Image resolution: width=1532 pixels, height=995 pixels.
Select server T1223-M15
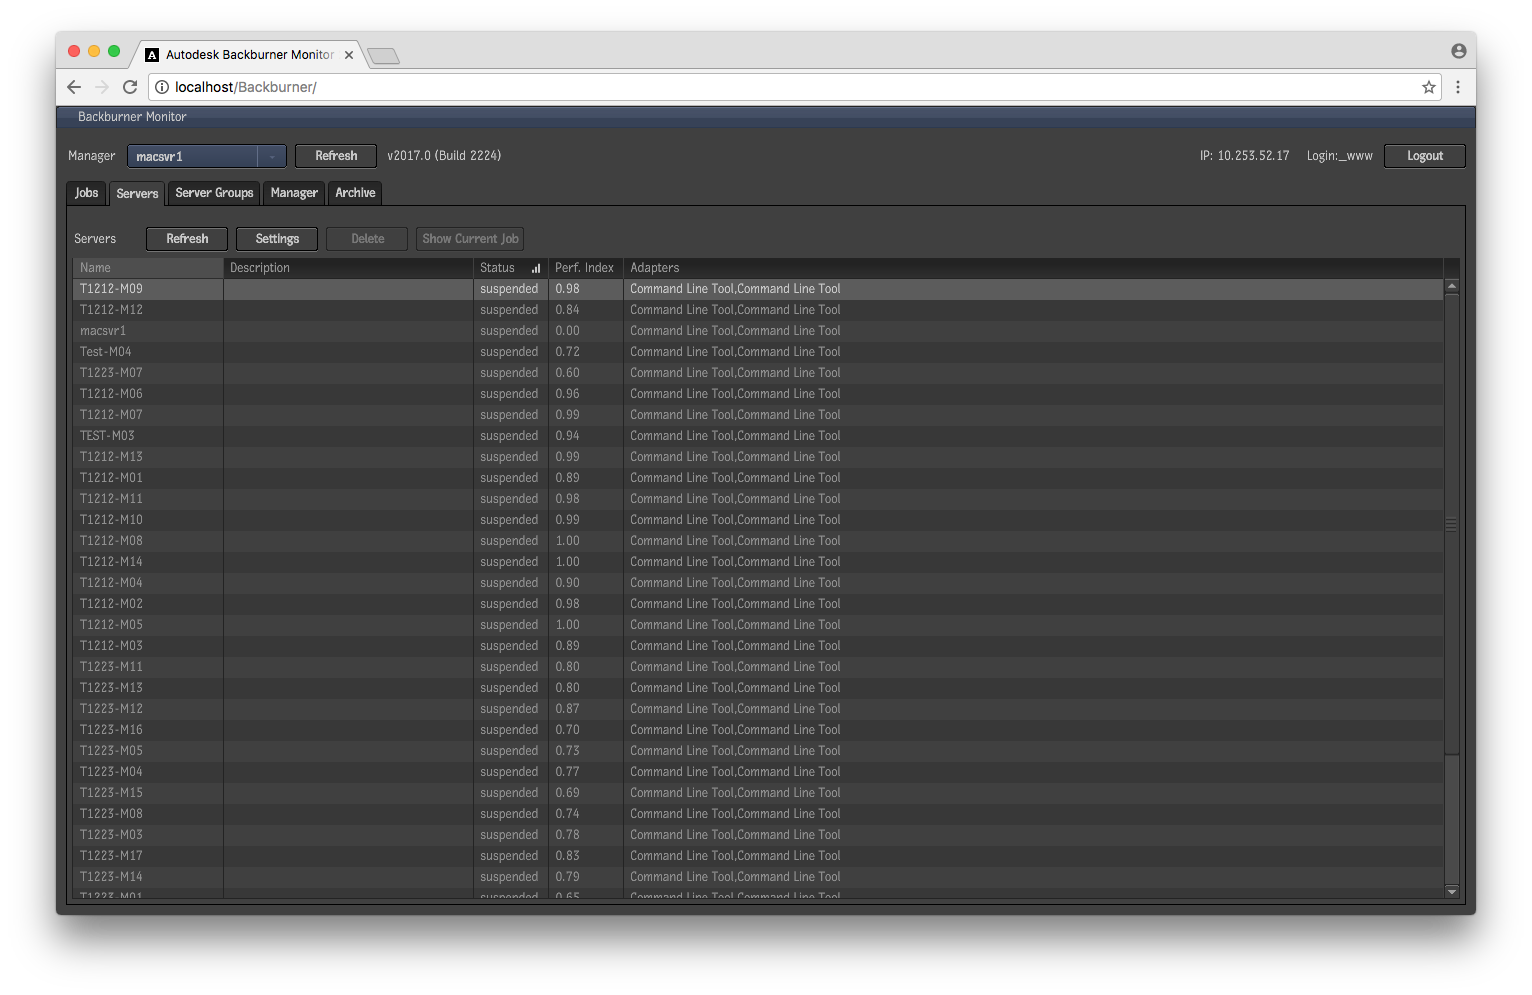tap(758, 793)
